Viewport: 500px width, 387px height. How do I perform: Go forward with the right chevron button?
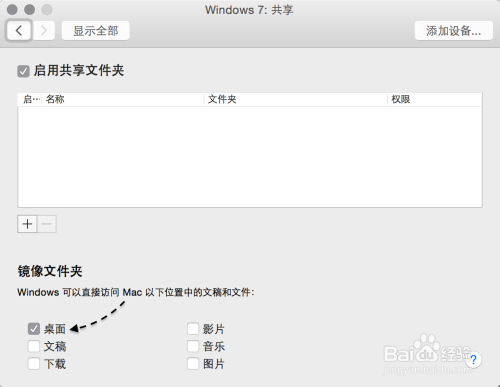[x=44, y=31]
